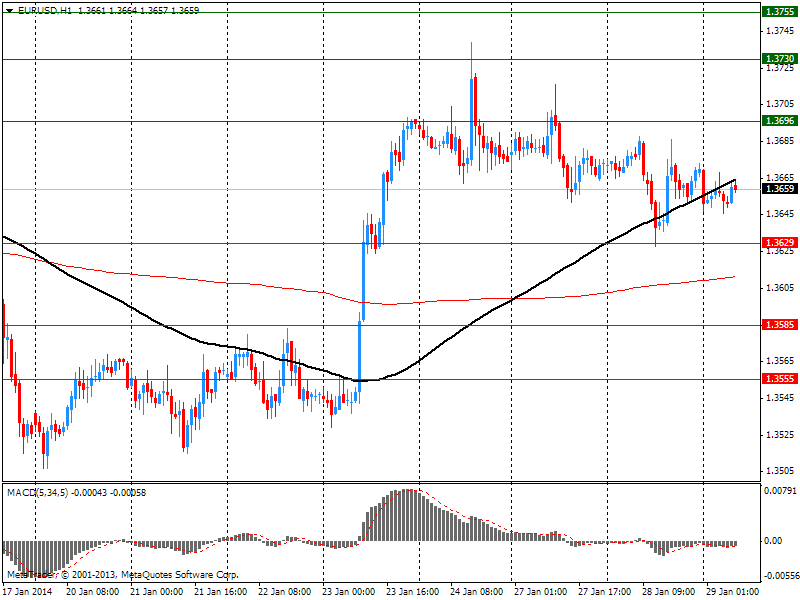Click the 1.3685 price scale value
This screenshot has height=600, width=800.
(781, 141)
